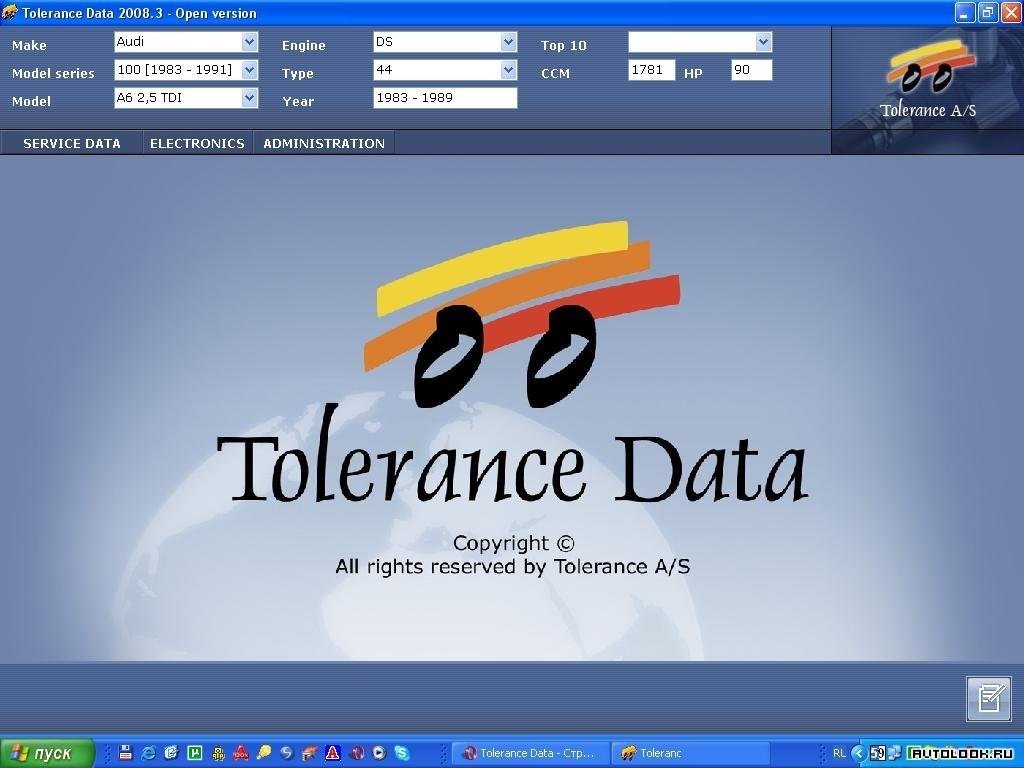Click the HP field showing 90

[752, 70]
